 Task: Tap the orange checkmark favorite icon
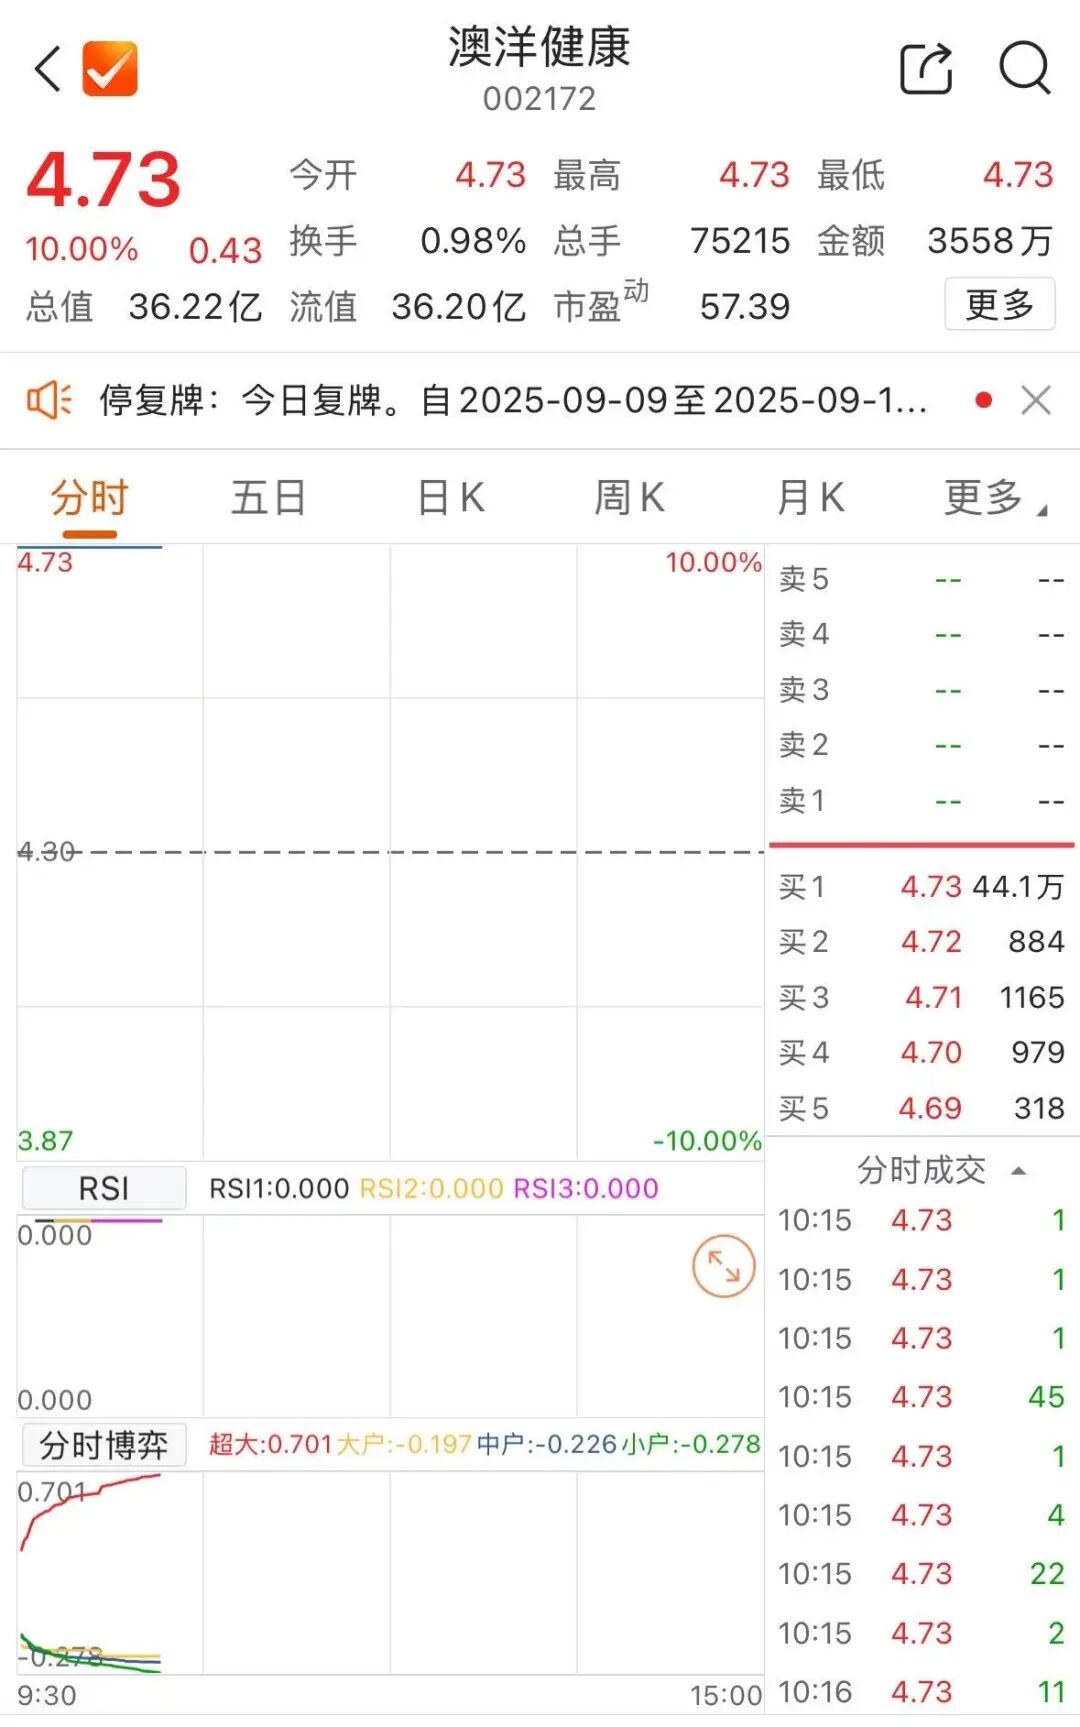(110, 69)
